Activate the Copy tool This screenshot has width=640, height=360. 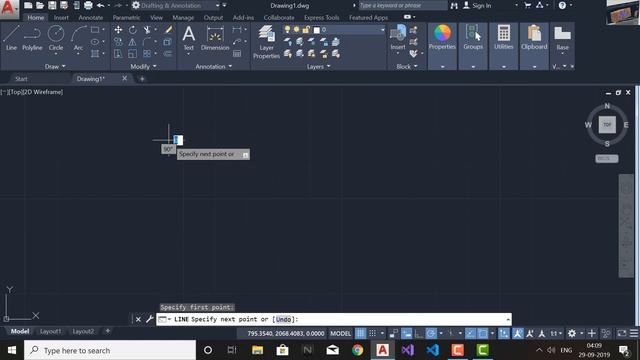point(118,42)
